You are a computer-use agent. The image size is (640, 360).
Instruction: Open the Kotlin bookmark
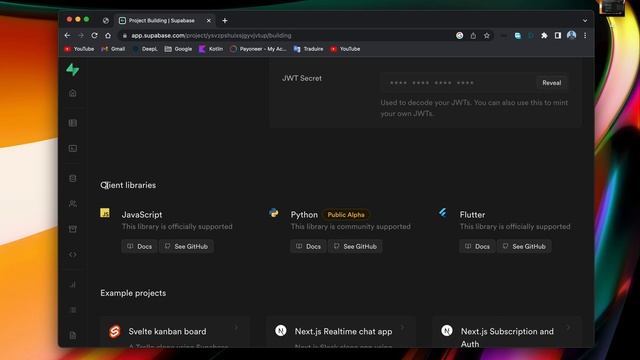pos(211,49)
